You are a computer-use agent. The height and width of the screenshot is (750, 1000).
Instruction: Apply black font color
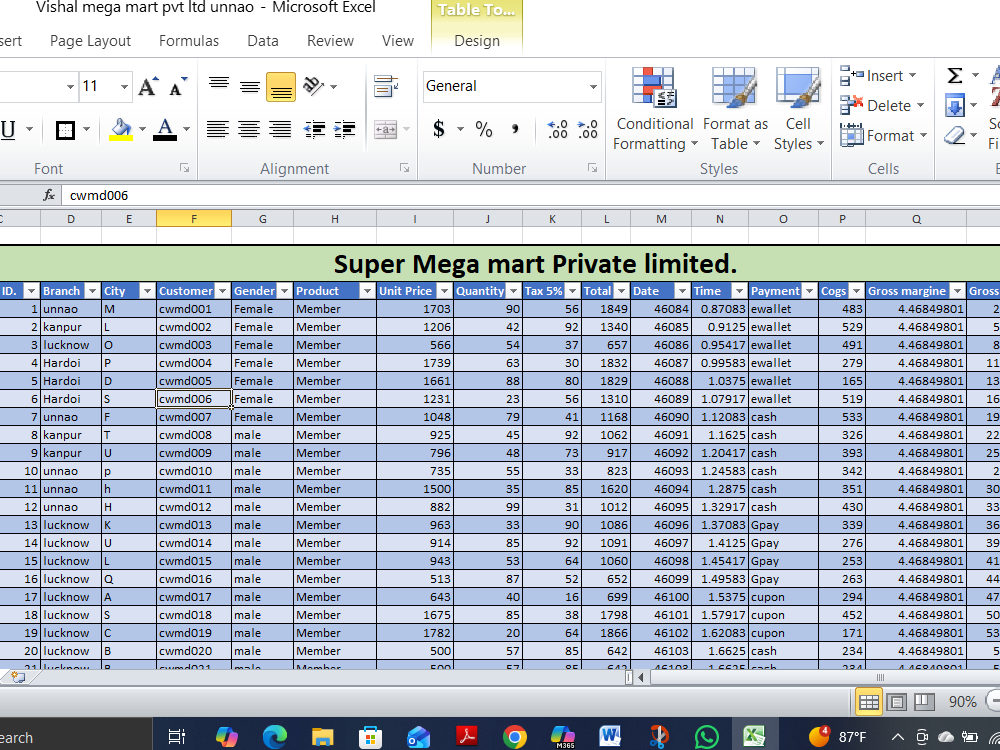(x=166, y=129)
